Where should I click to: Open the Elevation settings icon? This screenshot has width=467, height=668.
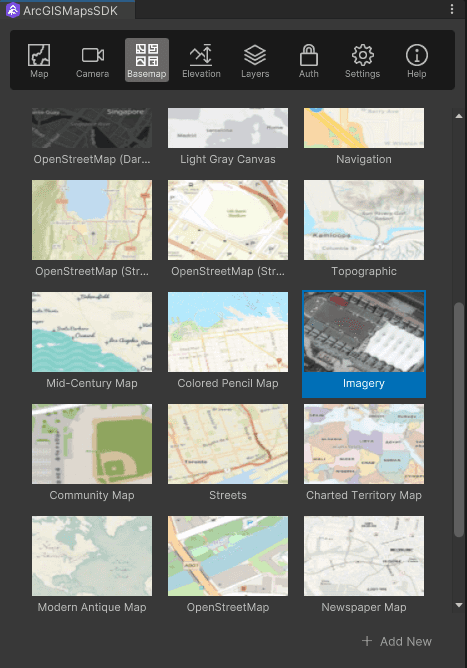[201, 60]
